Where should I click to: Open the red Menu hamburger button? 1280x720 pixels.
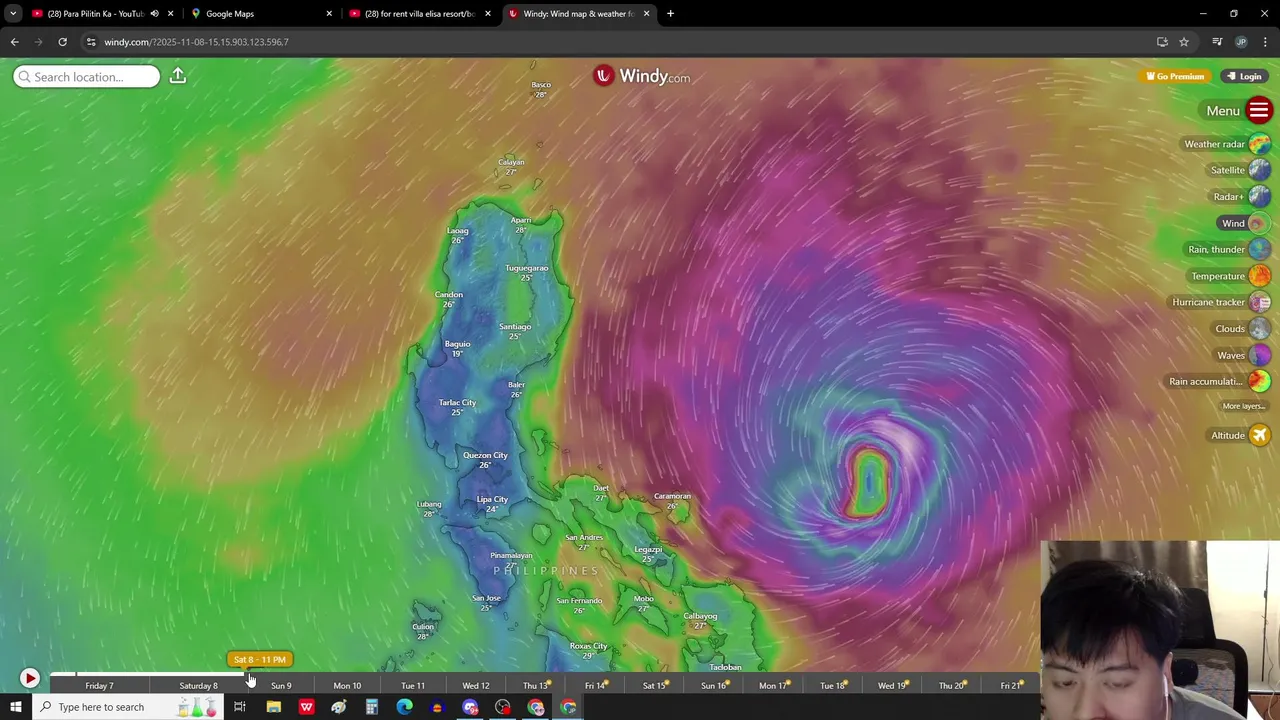click(1259, 111)
